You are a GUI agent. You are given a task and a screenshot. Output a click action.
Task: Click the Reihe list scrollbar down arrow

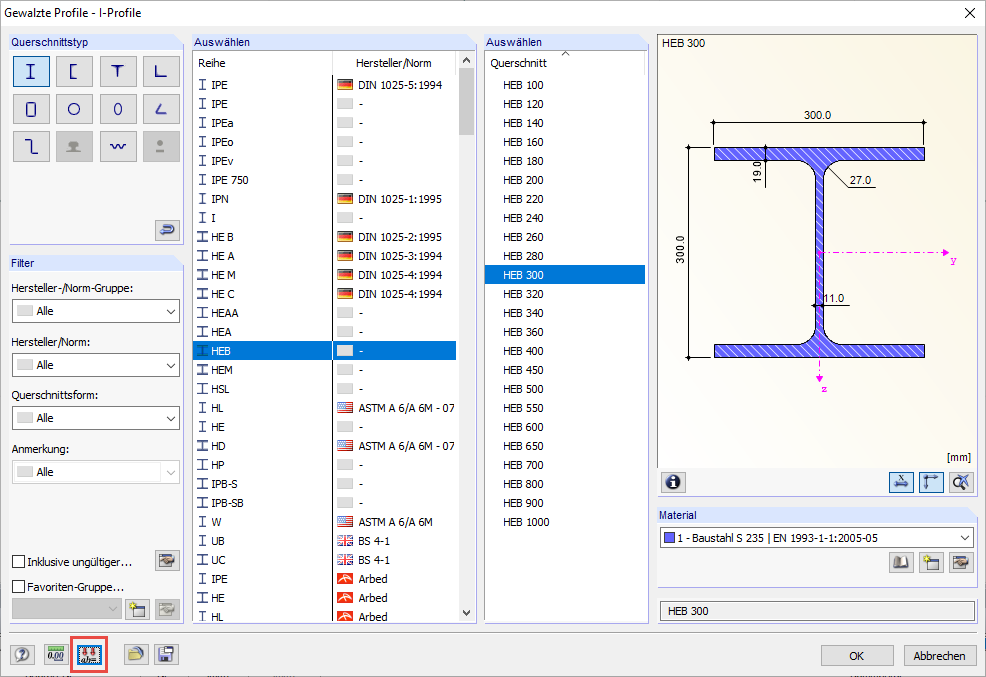coord(466,612)
